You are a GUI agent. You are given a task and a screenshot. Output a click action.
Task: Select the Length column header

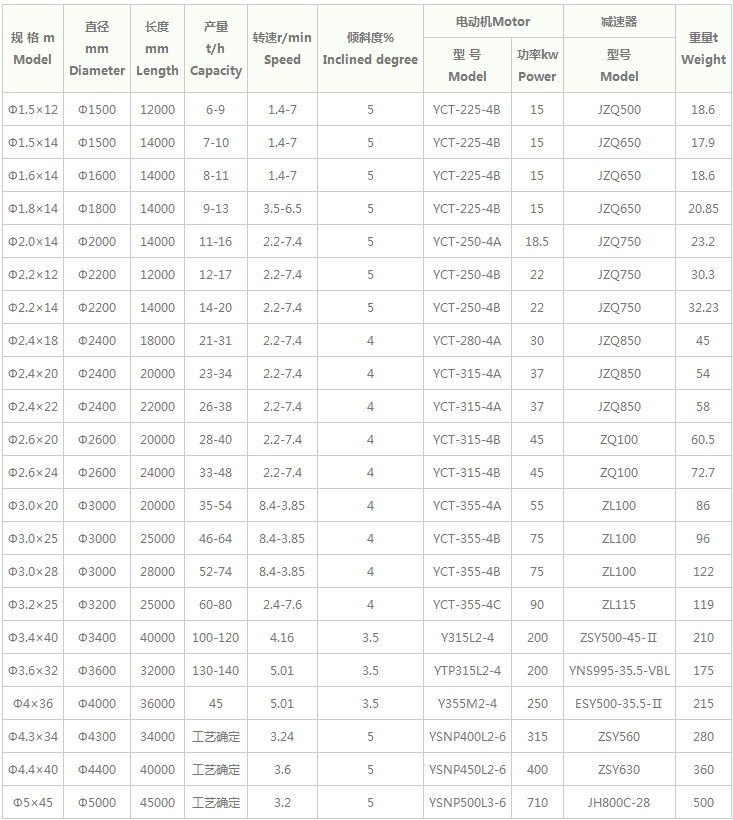(157, 49)
